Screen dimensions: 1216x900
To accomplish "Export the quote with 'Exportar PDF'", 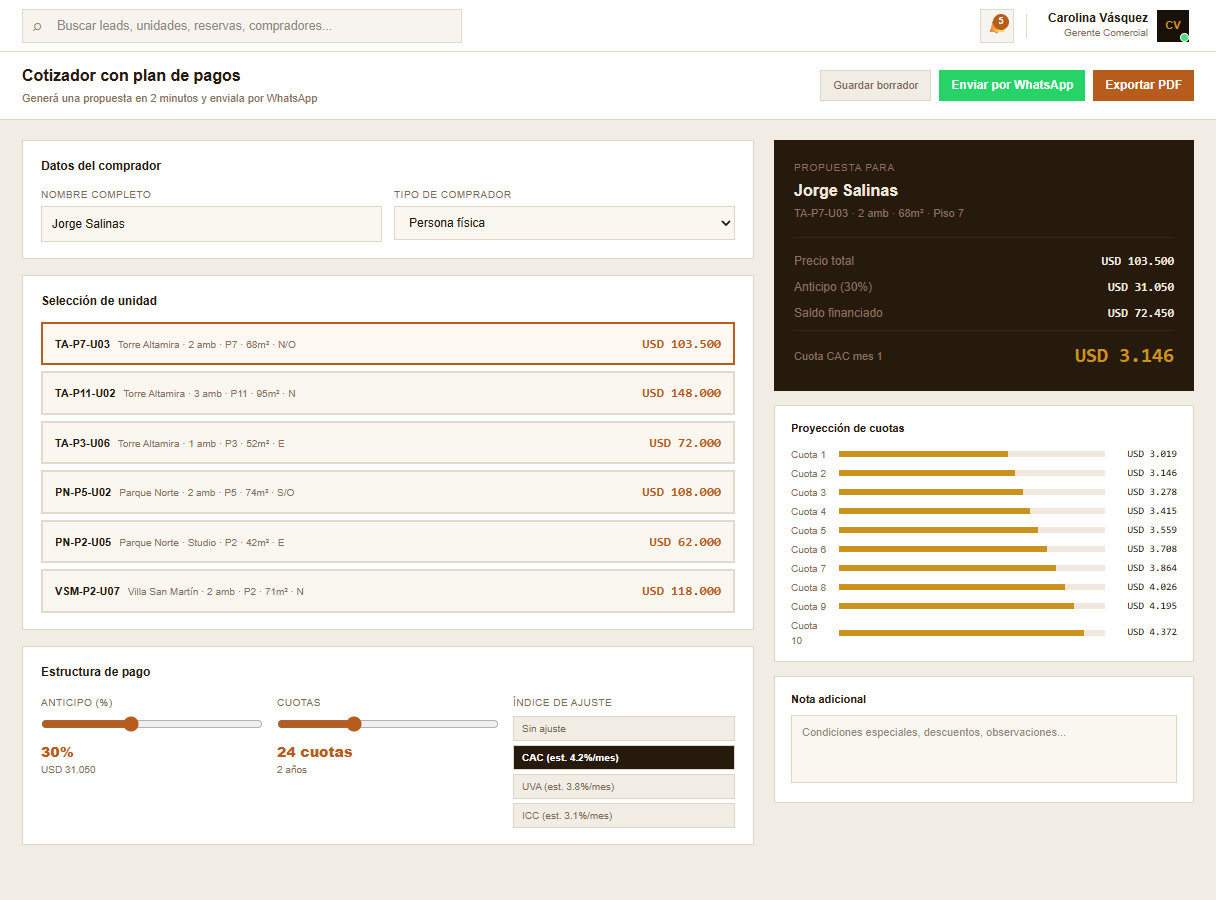I will tap(1142, 86).
